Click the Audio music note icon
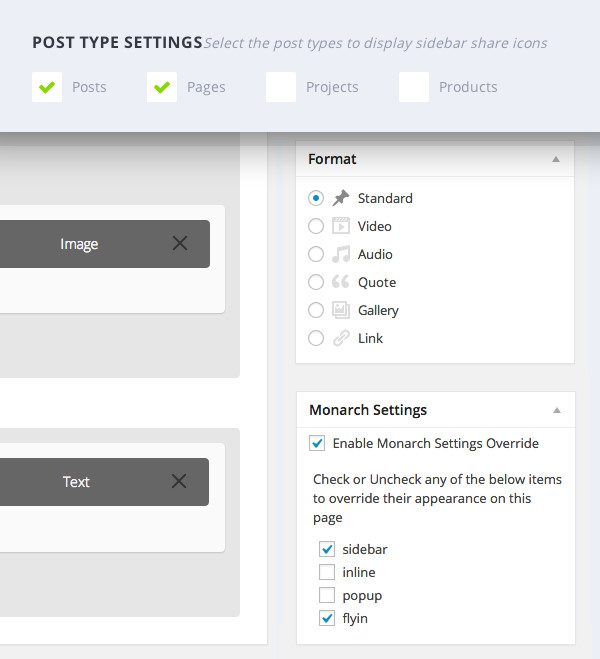The height and width of the screenshot is (659, 600). coord(341,254)
